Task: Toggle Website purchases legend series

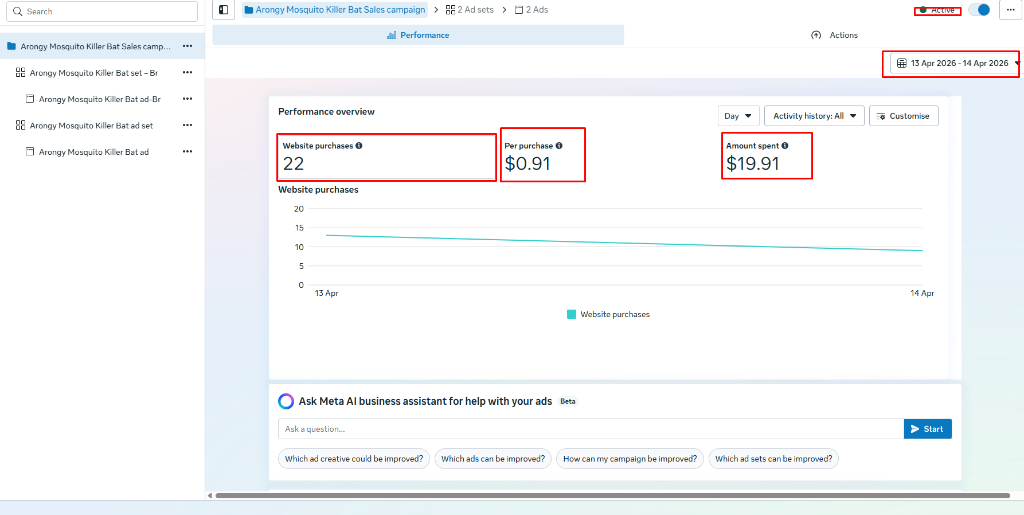Action: [609, 314]
